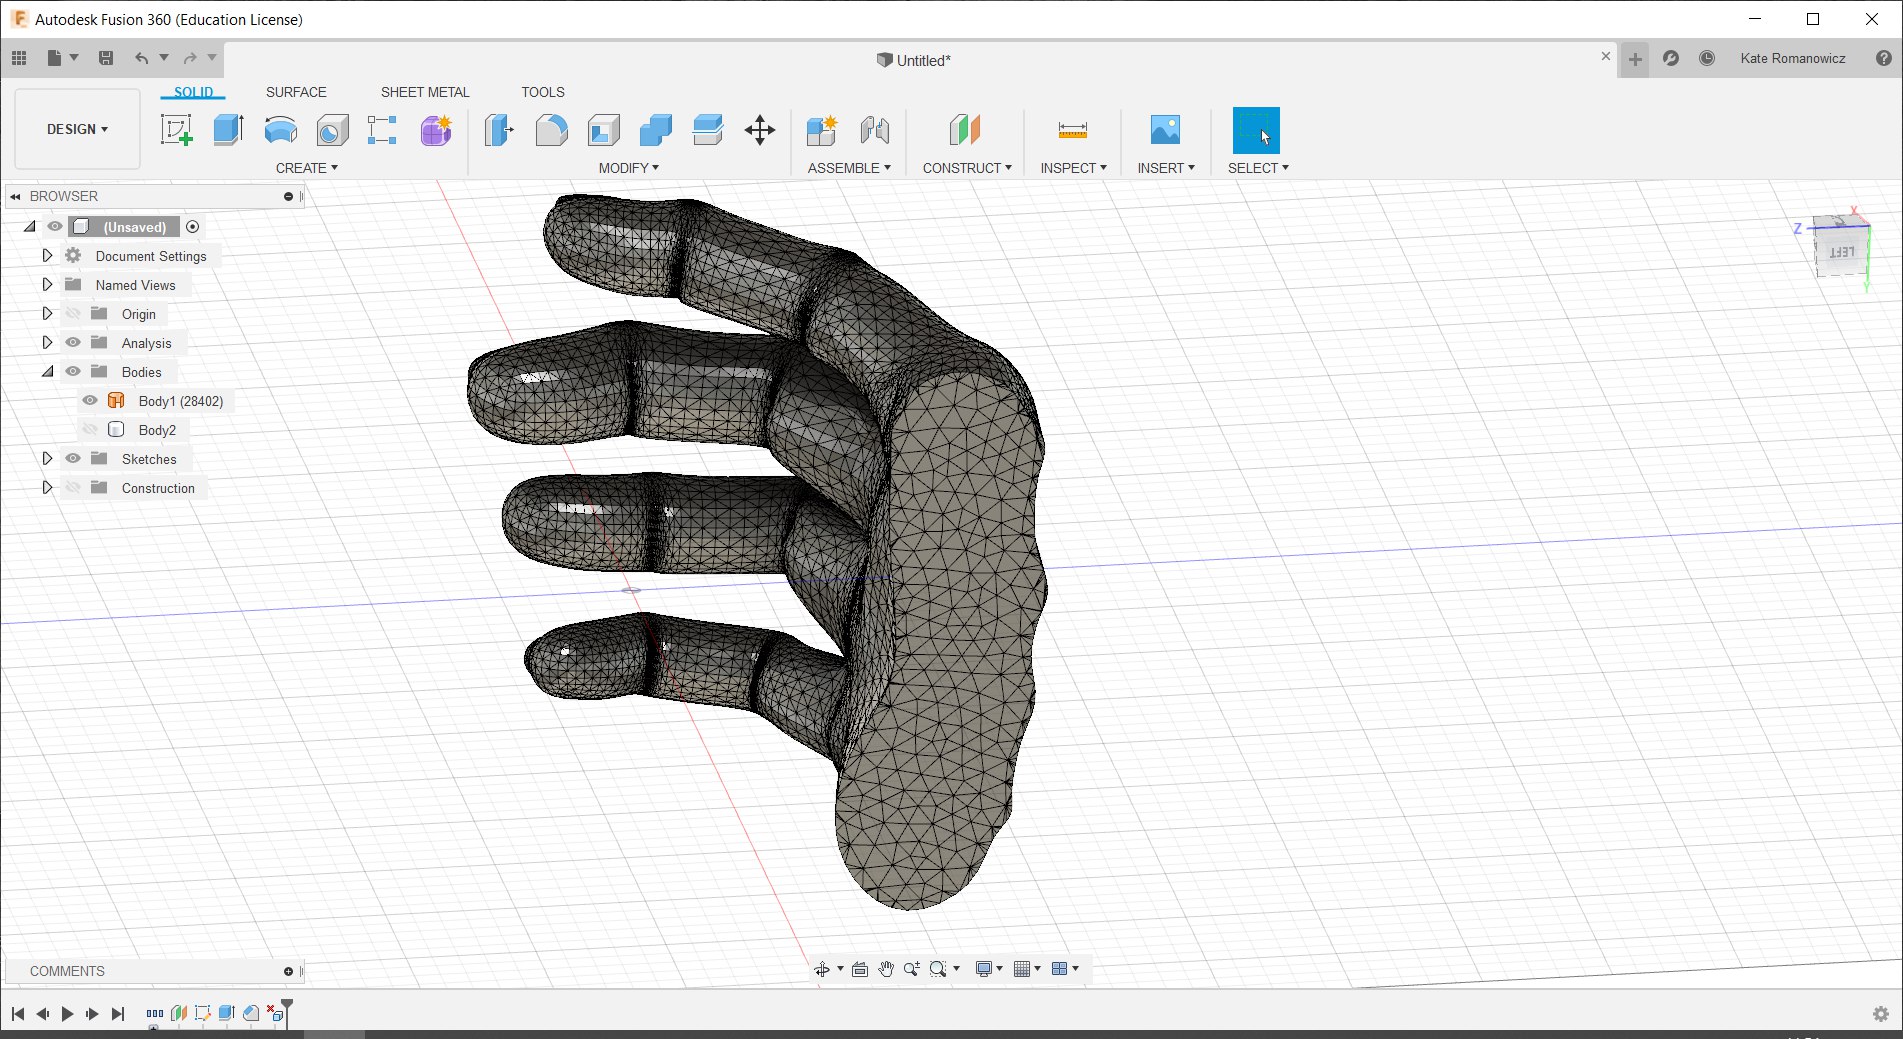Select the Press Pull tool
The width and height of the screenshot is (1903, 1039).
(x=499, y=130)
